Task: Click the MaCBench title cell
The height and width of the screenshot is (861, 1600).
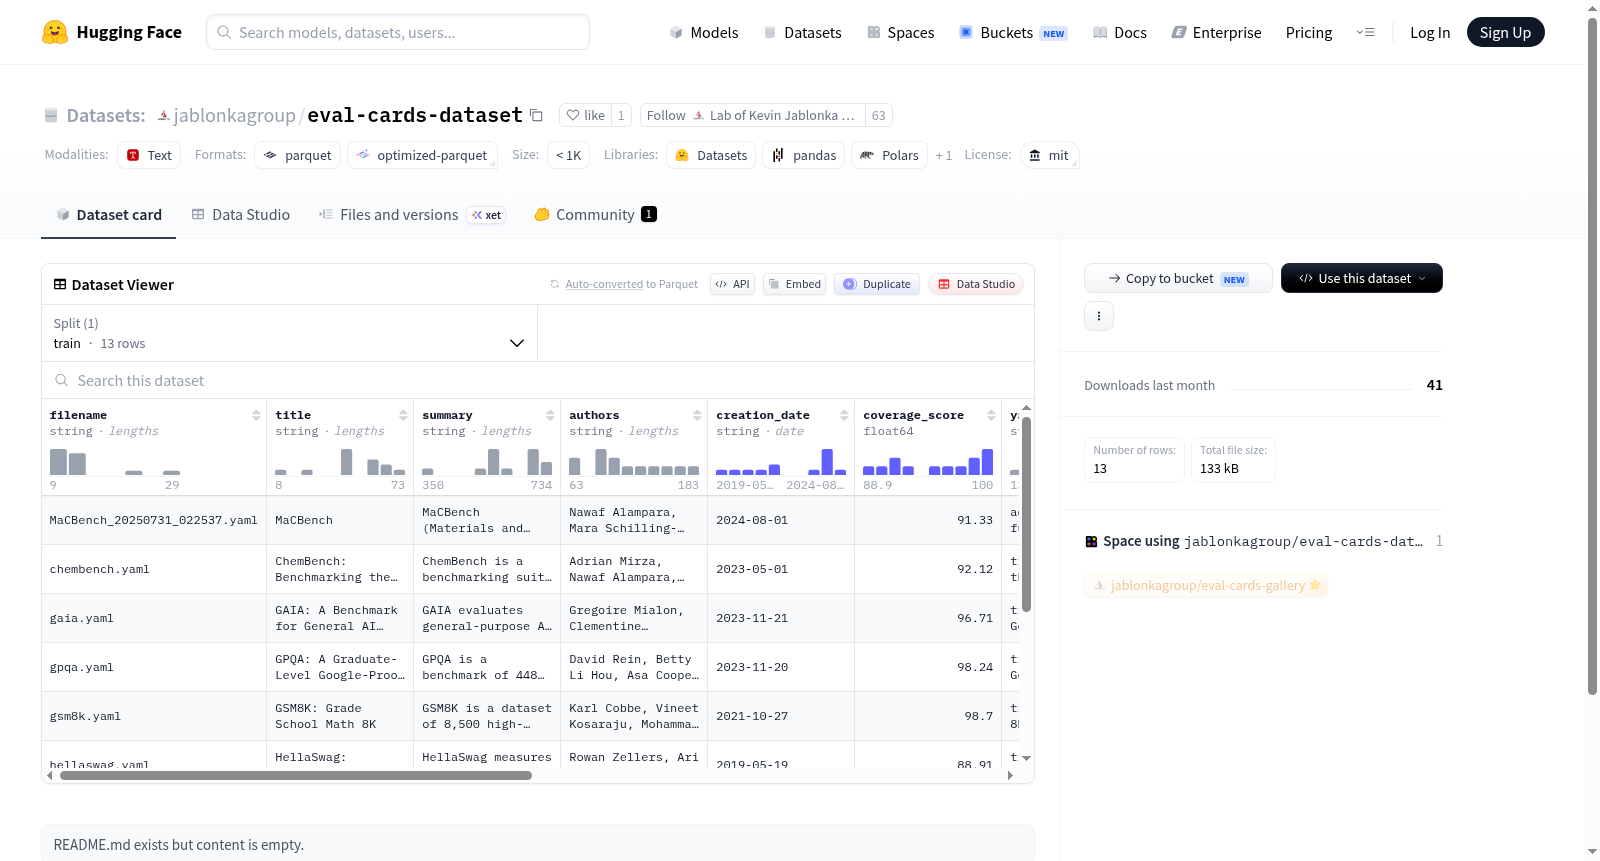Action: [340, 520]
